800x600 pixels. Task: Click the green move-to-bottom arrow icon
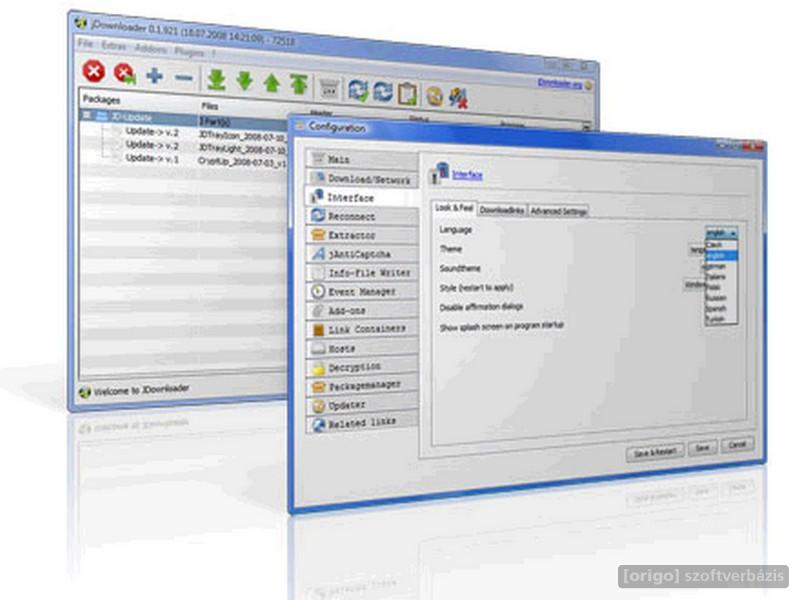pos(217,80)
